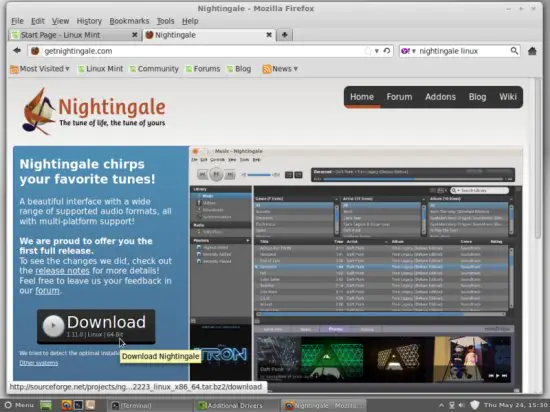Expand the address bar history dropdown arrow
Viewport: 550px width, 412px height.
[x=376, y=51]
